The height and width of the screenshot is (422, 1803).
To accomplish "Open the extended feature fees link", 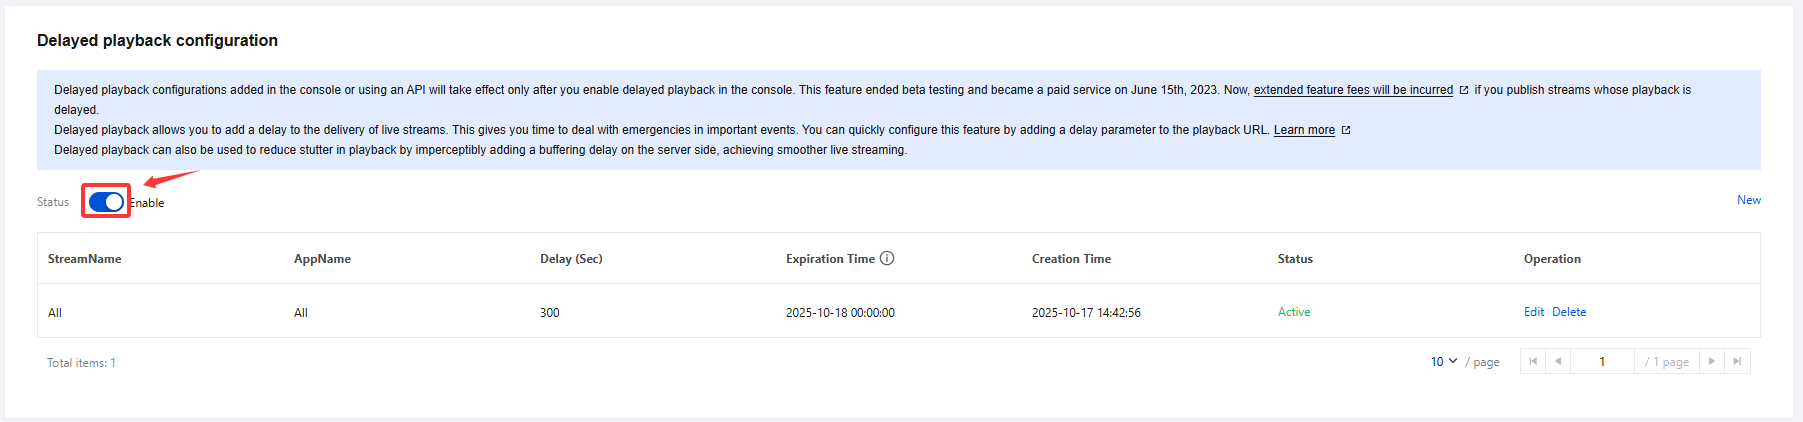I will coord(1353,90).
